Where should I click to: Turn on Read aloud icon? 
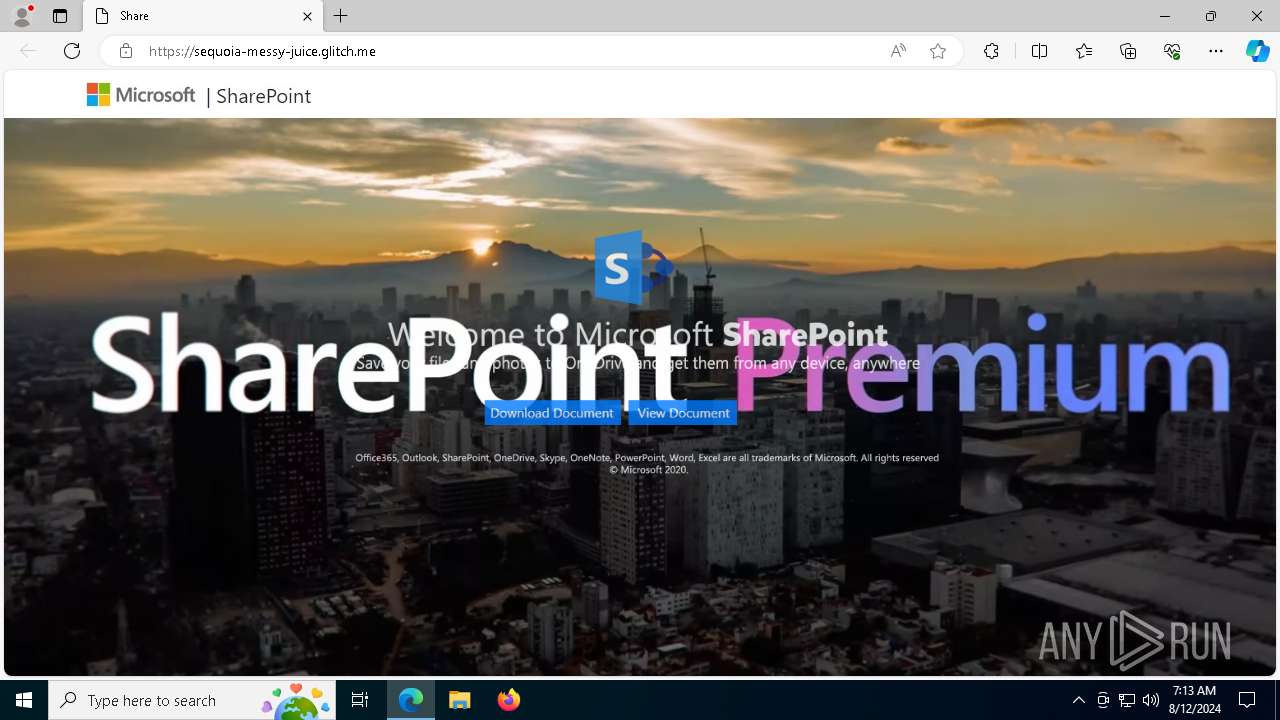pyautogui.click(x=898, y=51)
